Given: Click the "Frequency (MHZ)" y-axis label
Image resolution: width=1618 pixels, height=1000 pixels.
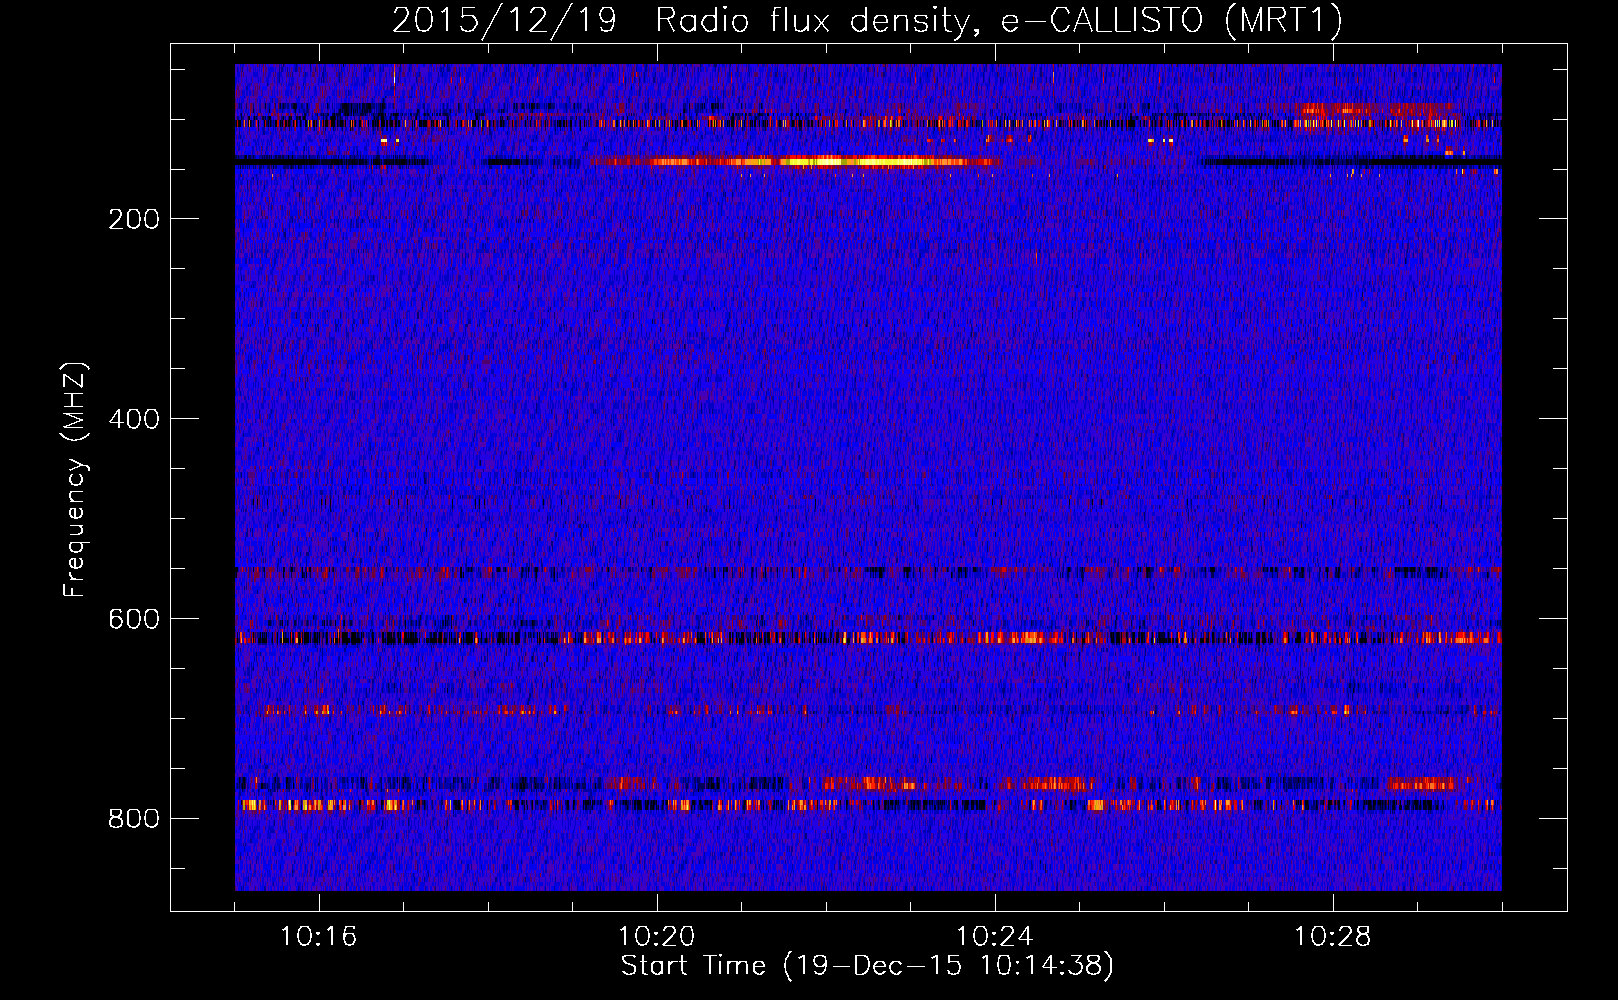Looking at the screenshot, I should [x=75, y=480].
